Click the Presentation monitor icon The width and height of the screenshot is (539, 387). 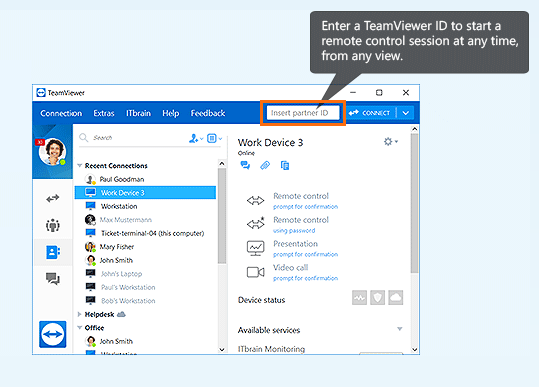click(x=255, y=248)
